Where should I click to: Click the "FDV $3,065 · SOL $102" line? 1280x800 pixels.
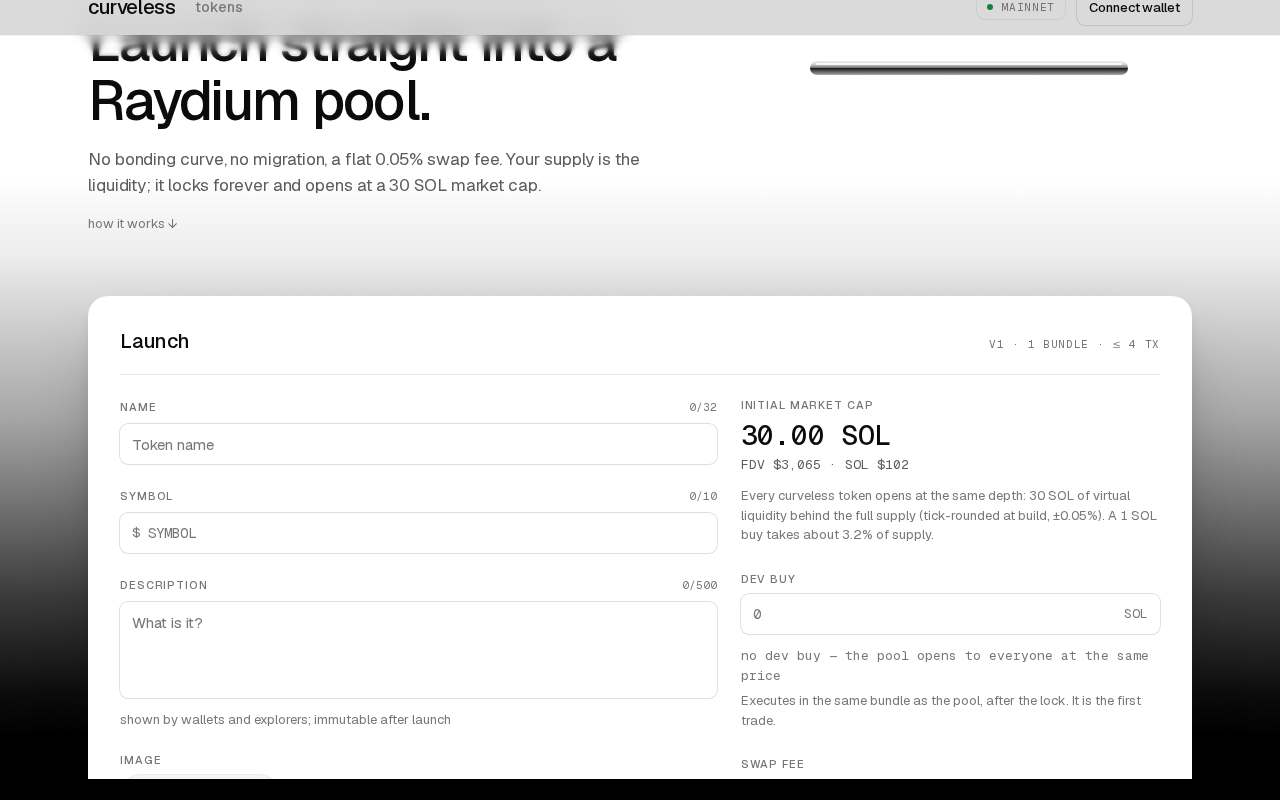click(x=825, y=465)
